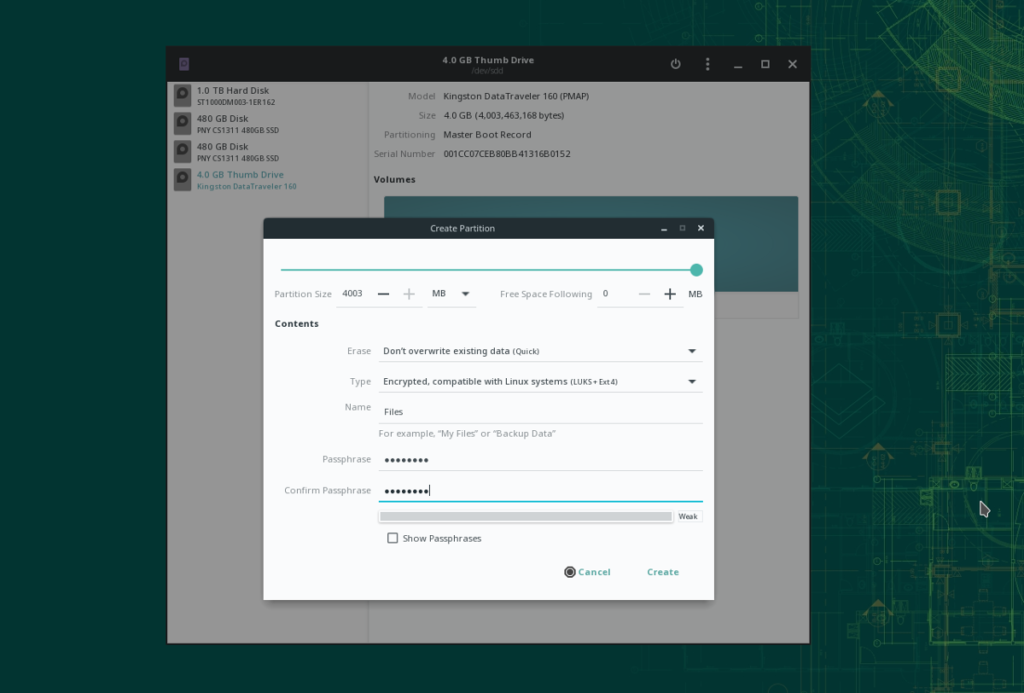Viewport: 1024px width, 693px height.
Task: Select the first 480 GB PNY SSD icon
Action: [x=181, y=122]
